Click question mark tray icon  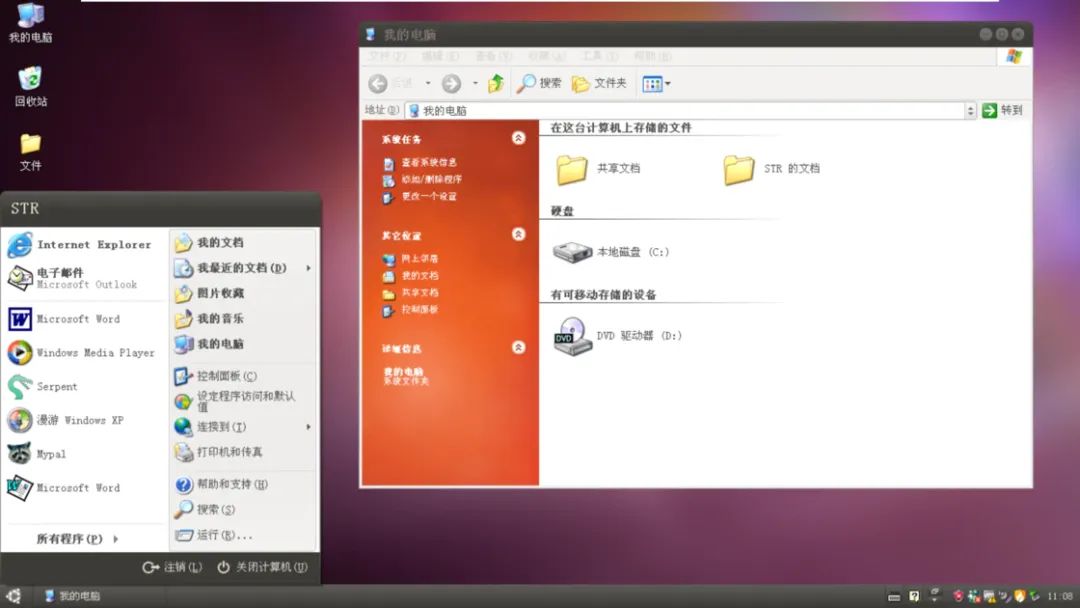pyautogui.click(x=914, y=596)
